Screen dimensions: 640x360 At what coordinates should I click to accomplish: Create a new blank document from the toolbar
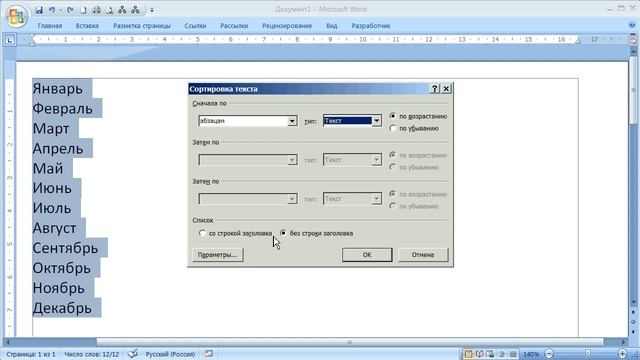click(83, 10)
